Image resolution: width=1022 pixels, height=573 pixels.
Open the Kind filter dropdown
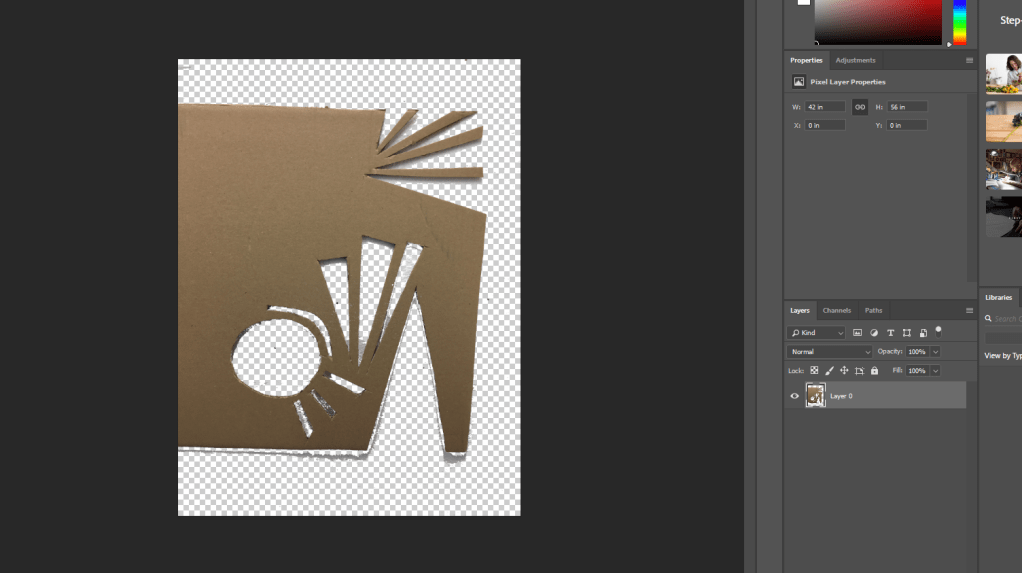(817, 333)
